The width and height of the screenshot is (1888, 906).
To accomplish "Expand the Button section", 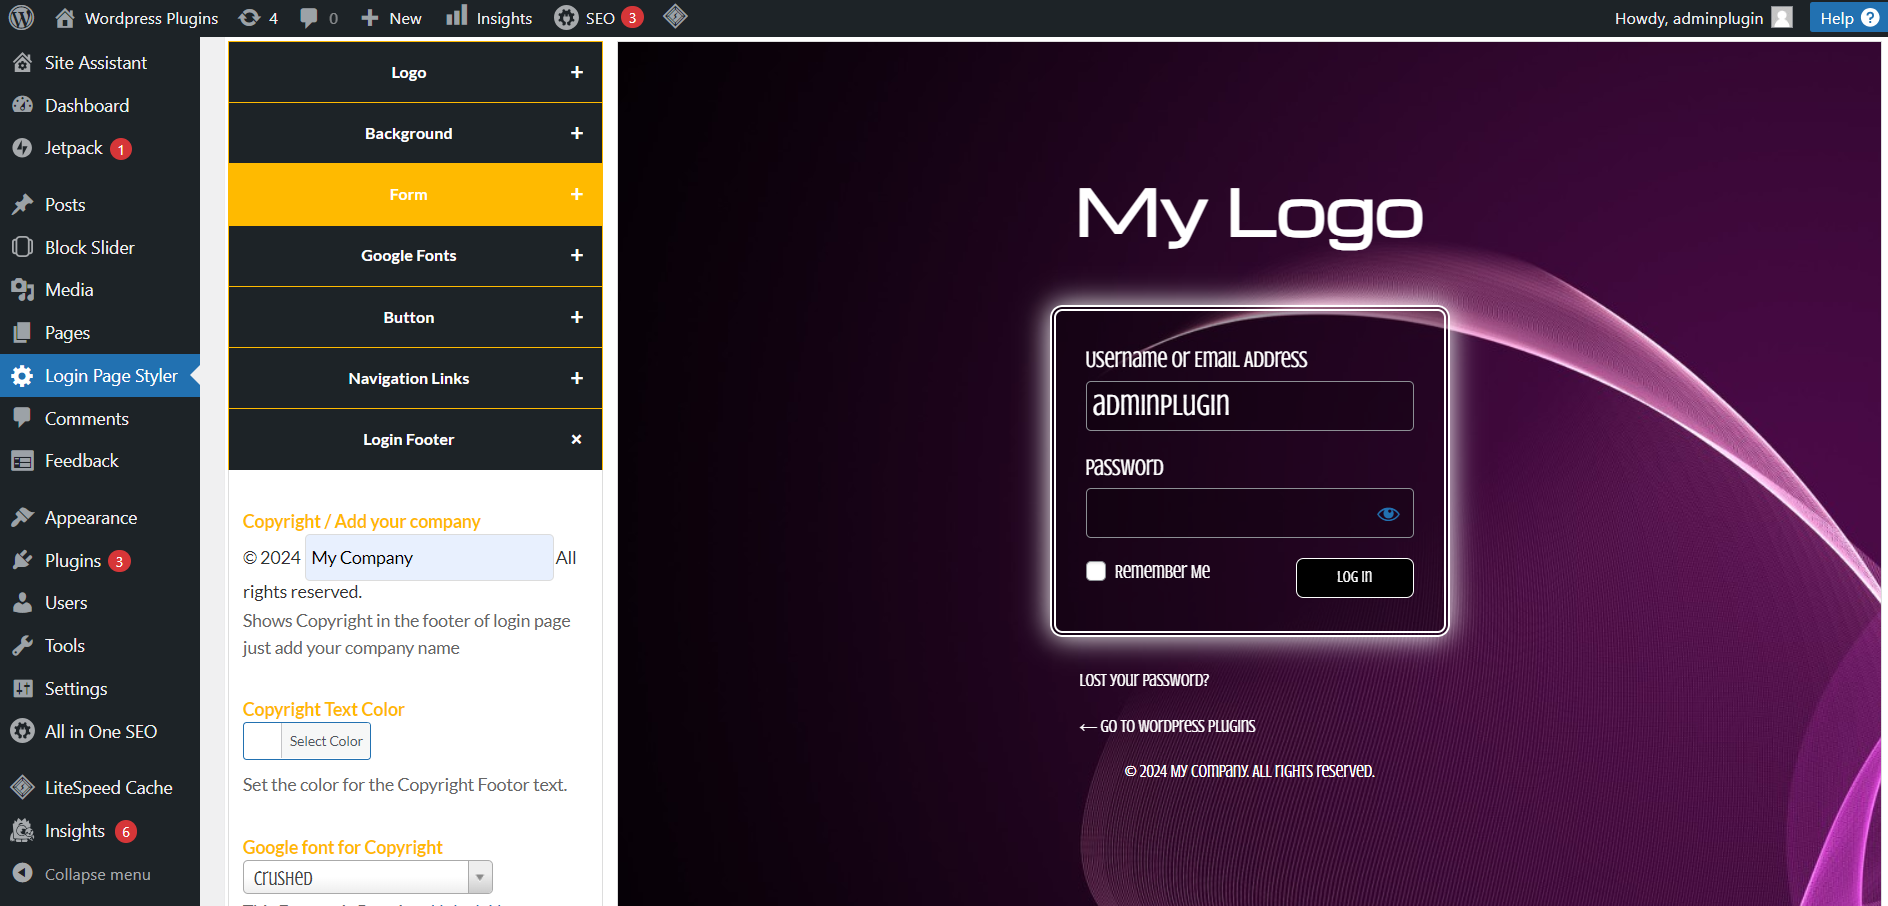I will [415, 317].
